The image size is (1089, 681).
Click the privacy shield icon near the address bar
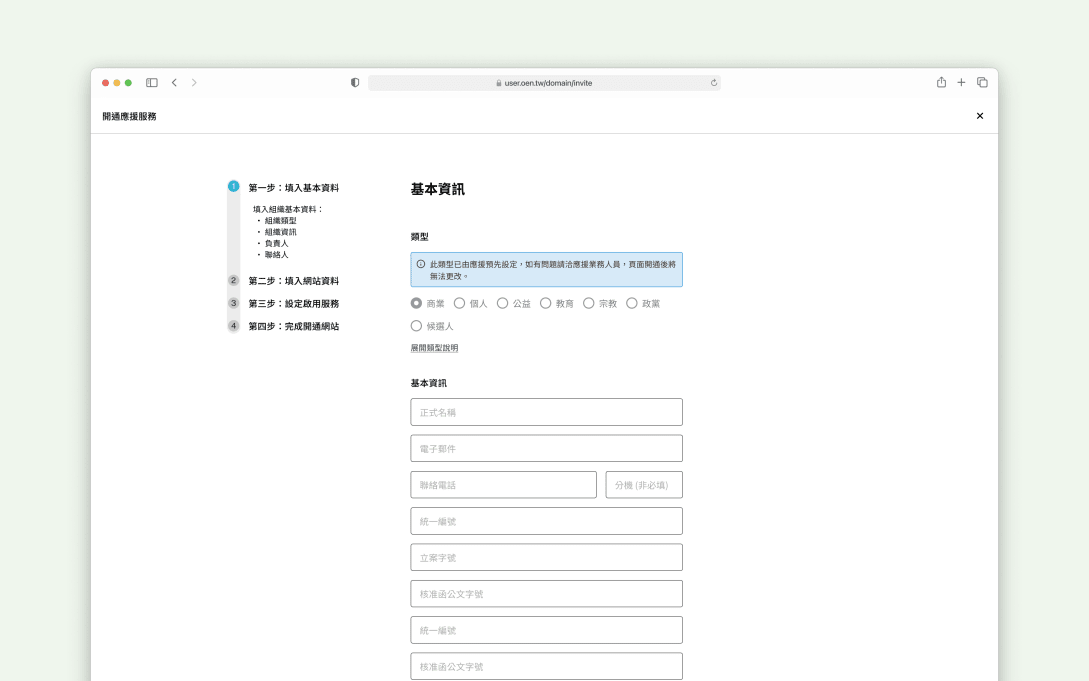pos(354,82)
